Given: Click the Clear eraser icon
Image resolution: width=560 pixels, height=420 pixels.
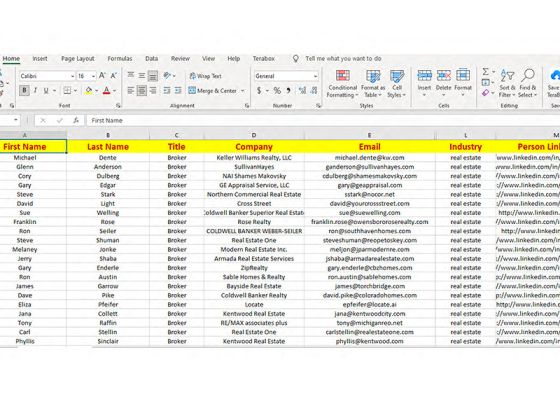Looking at the screenshot, I should point(485,93).
